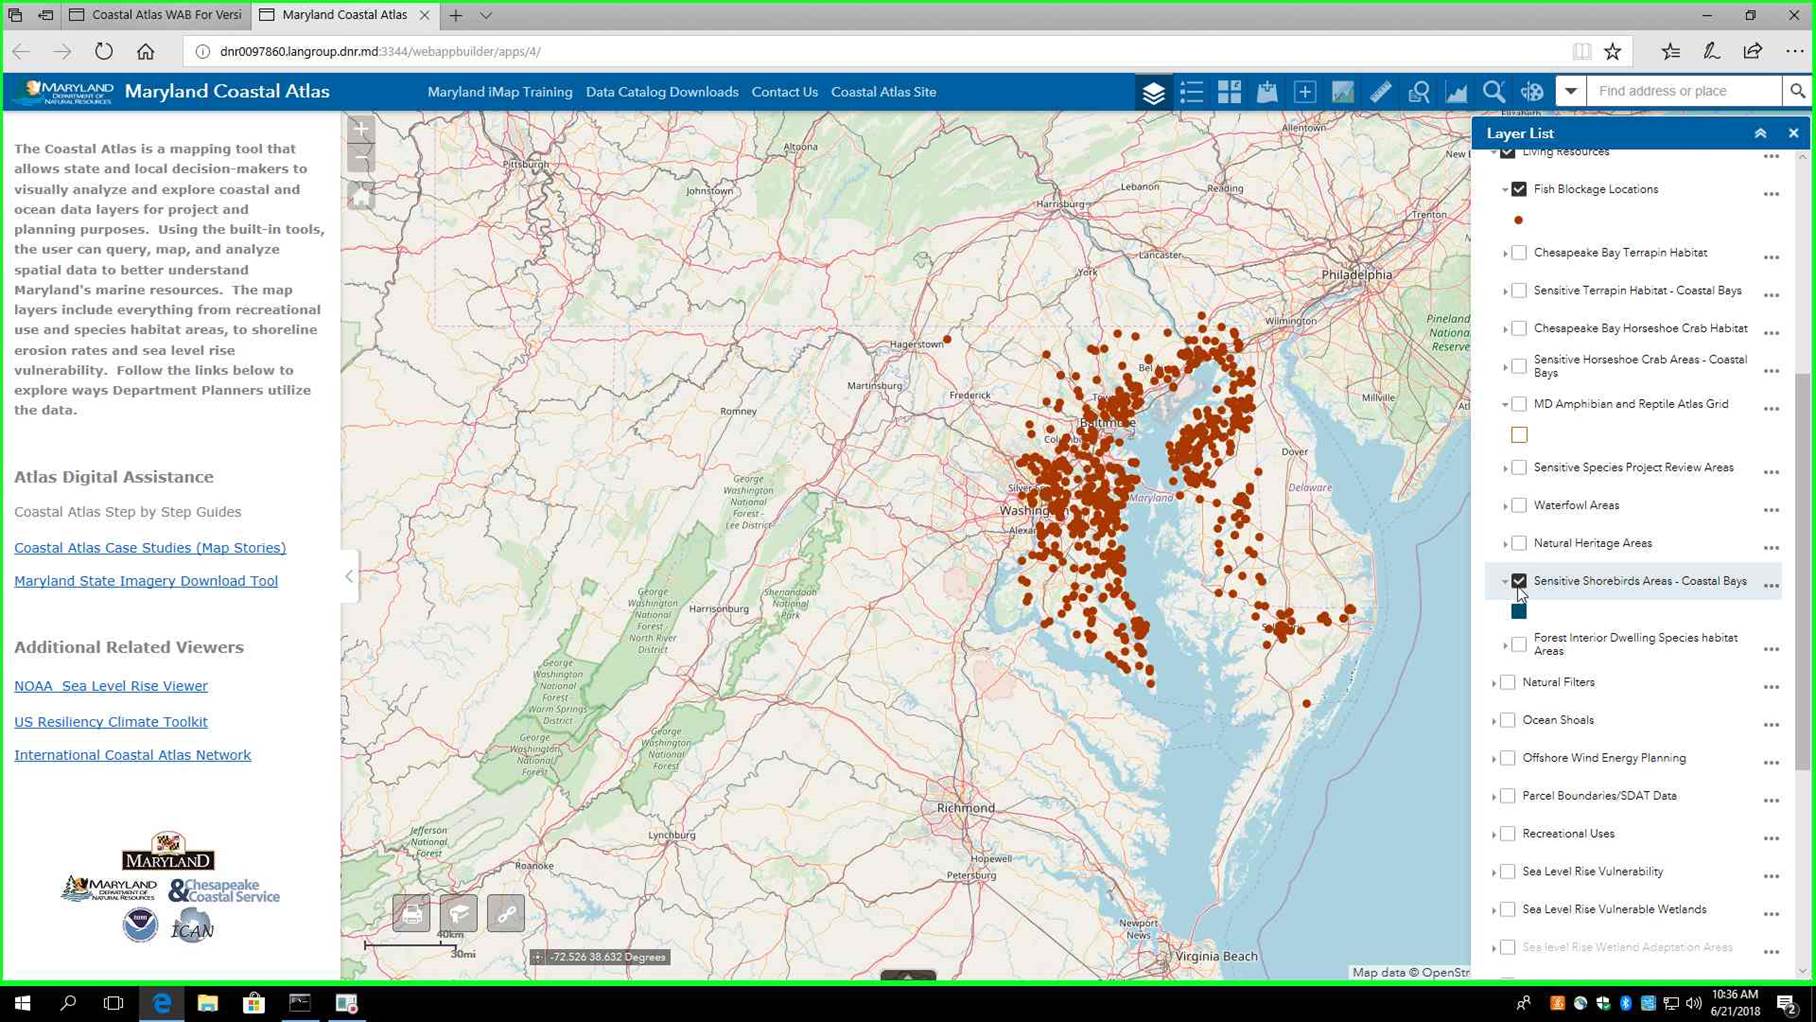Click the map Home extent button
Screen dimensions: 1816x1022
click(x=361, y=196)
